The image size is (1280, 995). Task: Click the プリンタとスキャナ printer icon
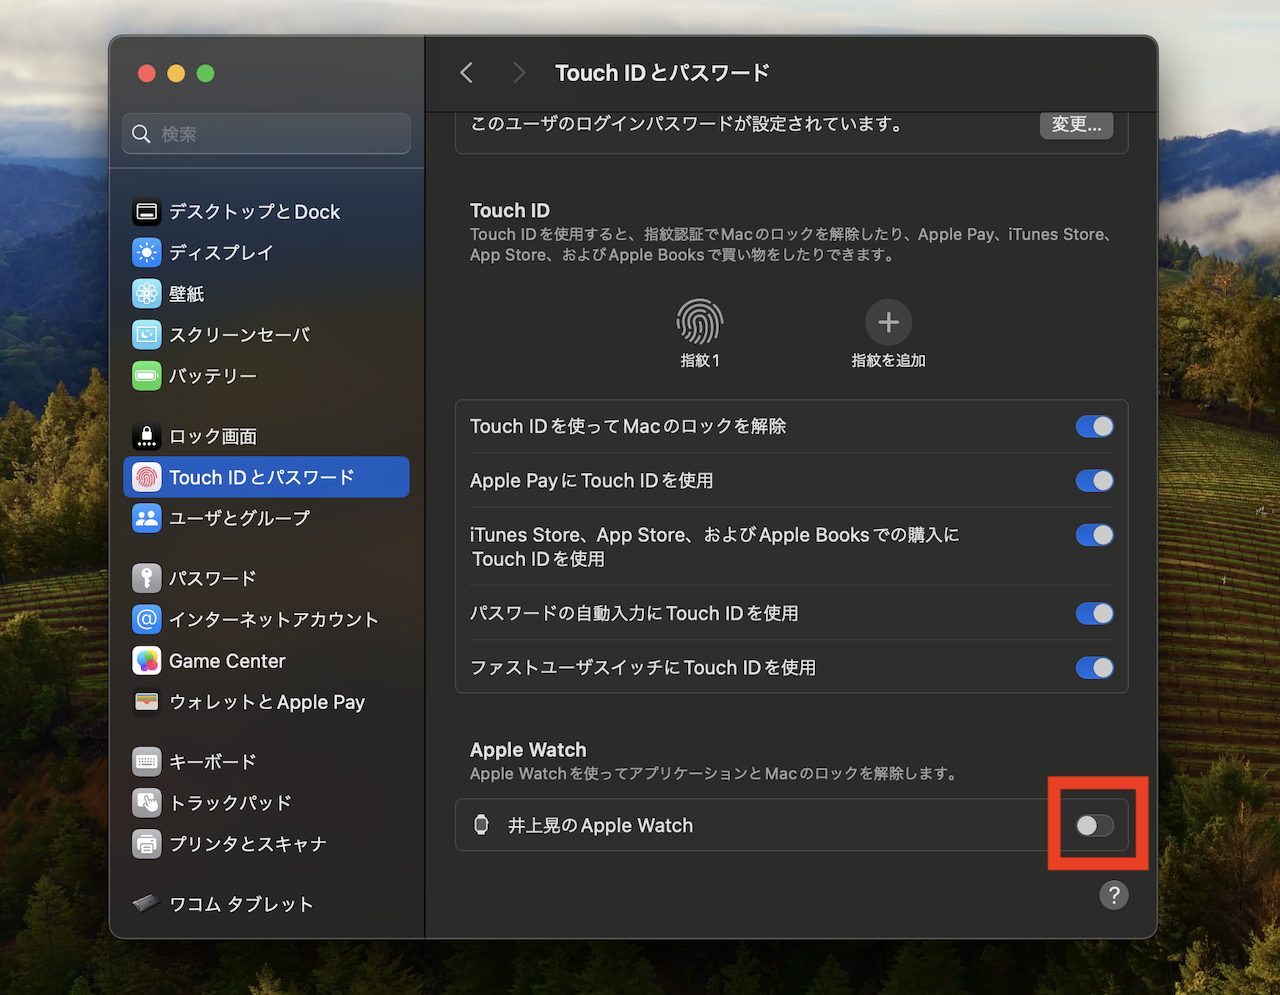(147, 844)
